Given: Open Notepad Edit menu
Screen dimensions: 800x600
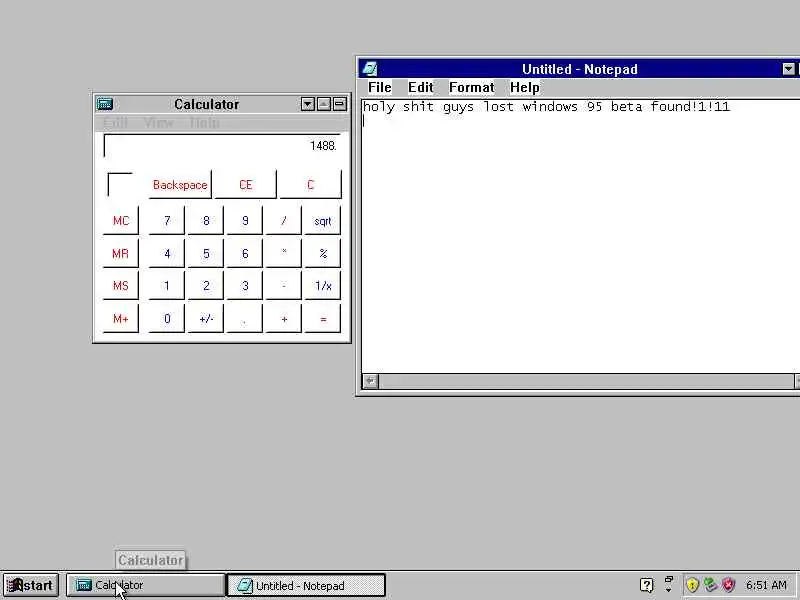Looking at the screenshot, I should pos(420,87).
